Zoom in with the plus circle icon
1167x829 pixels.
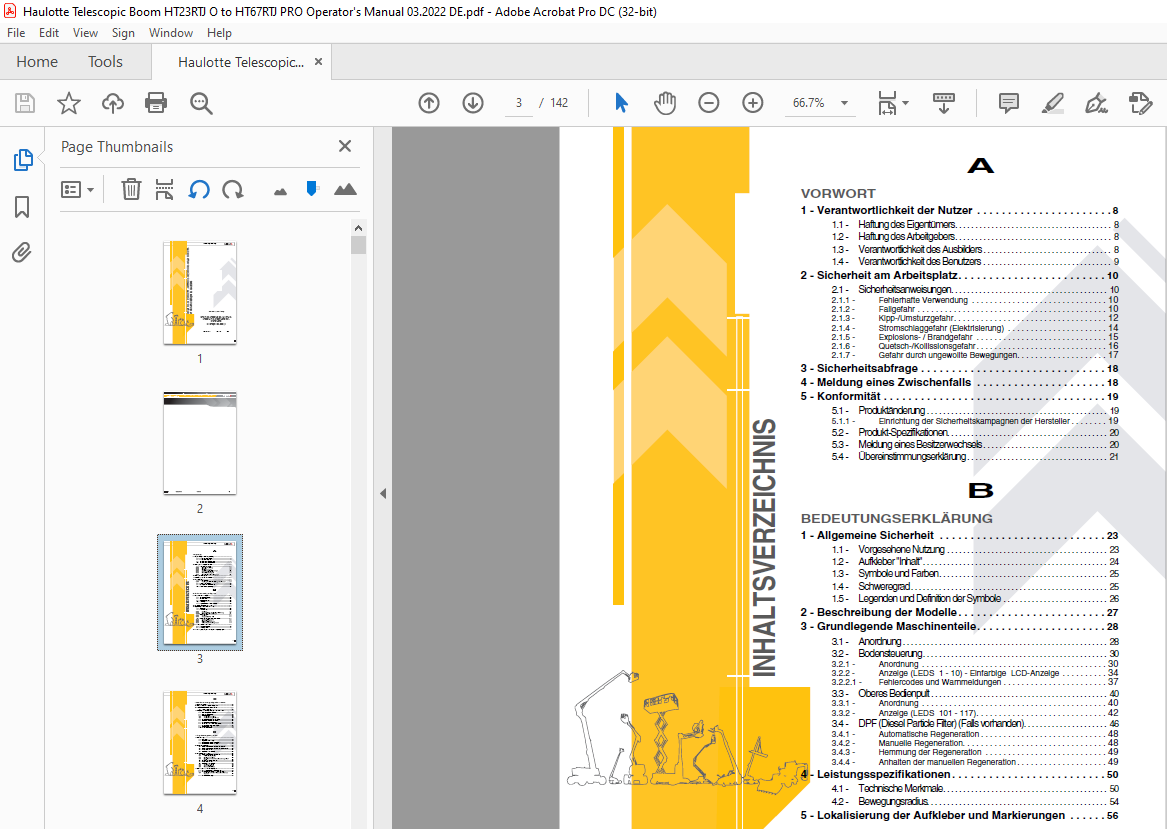coord(752,103)
